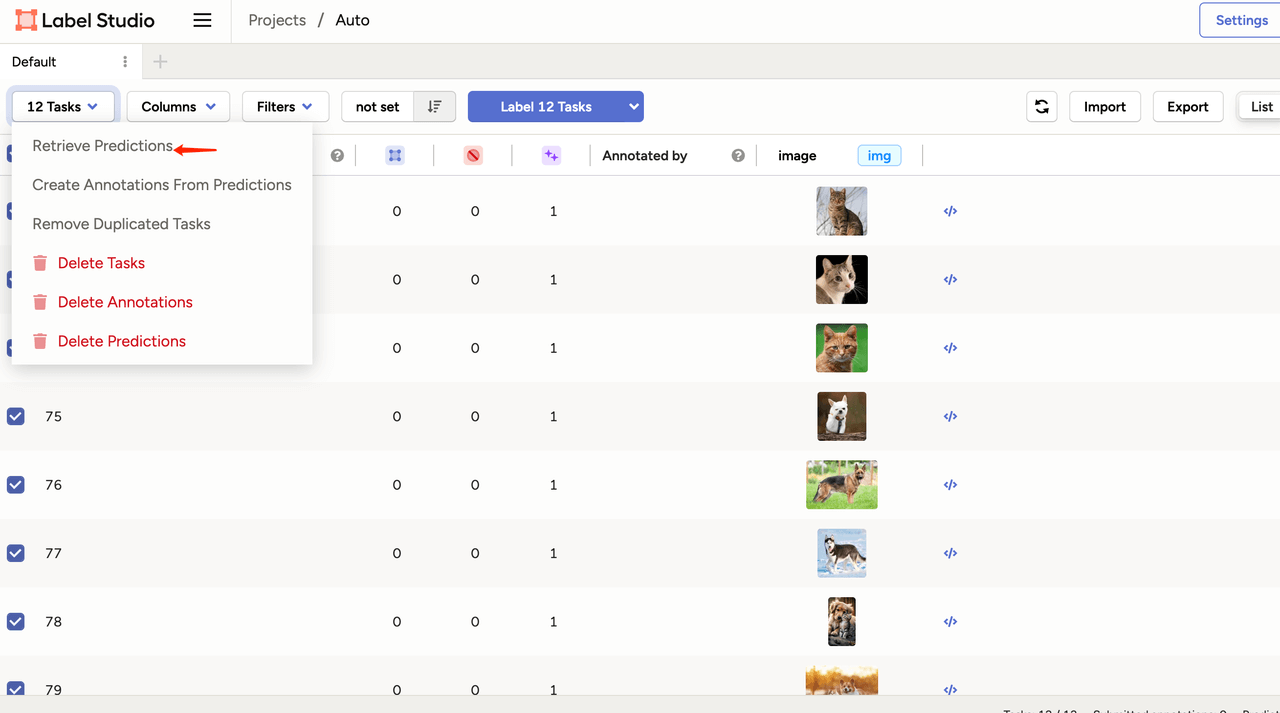Go to Projects breadcrumb link
The width and height of the screenshot is (1280, 713).
tap(277, 20)
